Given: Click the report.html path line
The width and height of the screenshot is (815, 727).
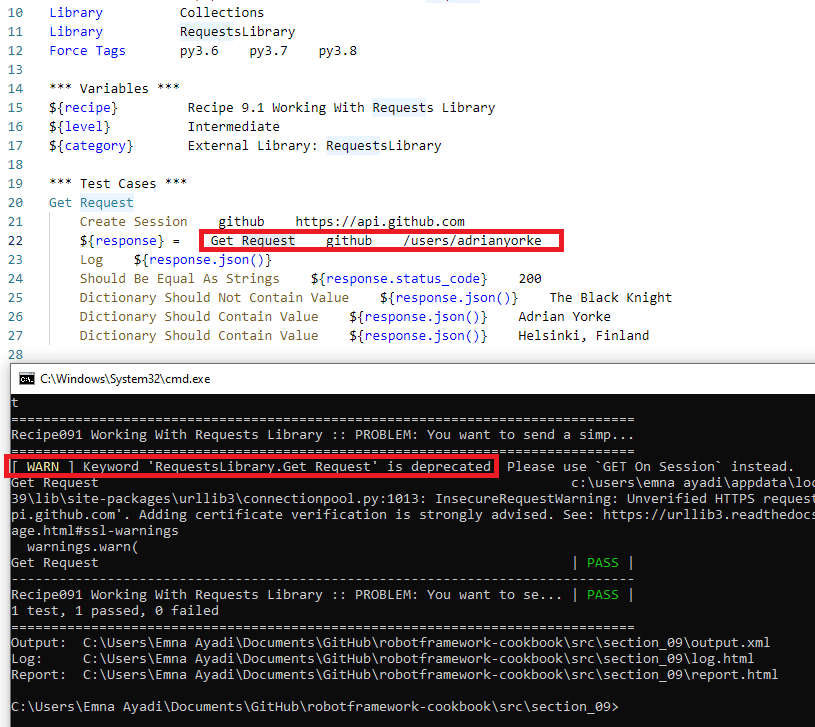Looking at the screenshot, I should click(x=395, y=675).
